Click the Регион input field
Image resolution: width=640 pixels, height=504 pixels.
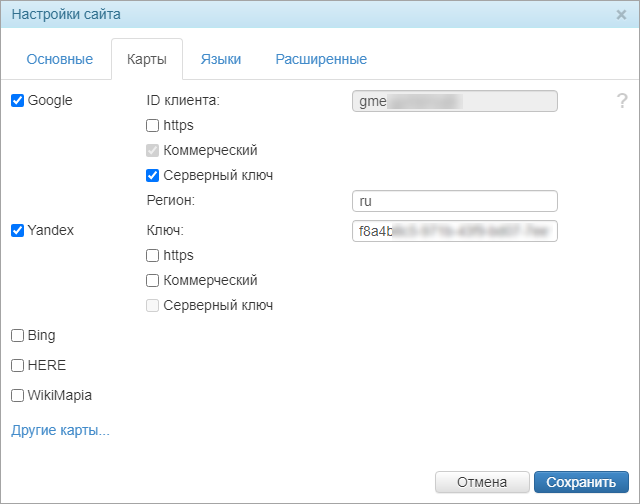click(455, 201)
